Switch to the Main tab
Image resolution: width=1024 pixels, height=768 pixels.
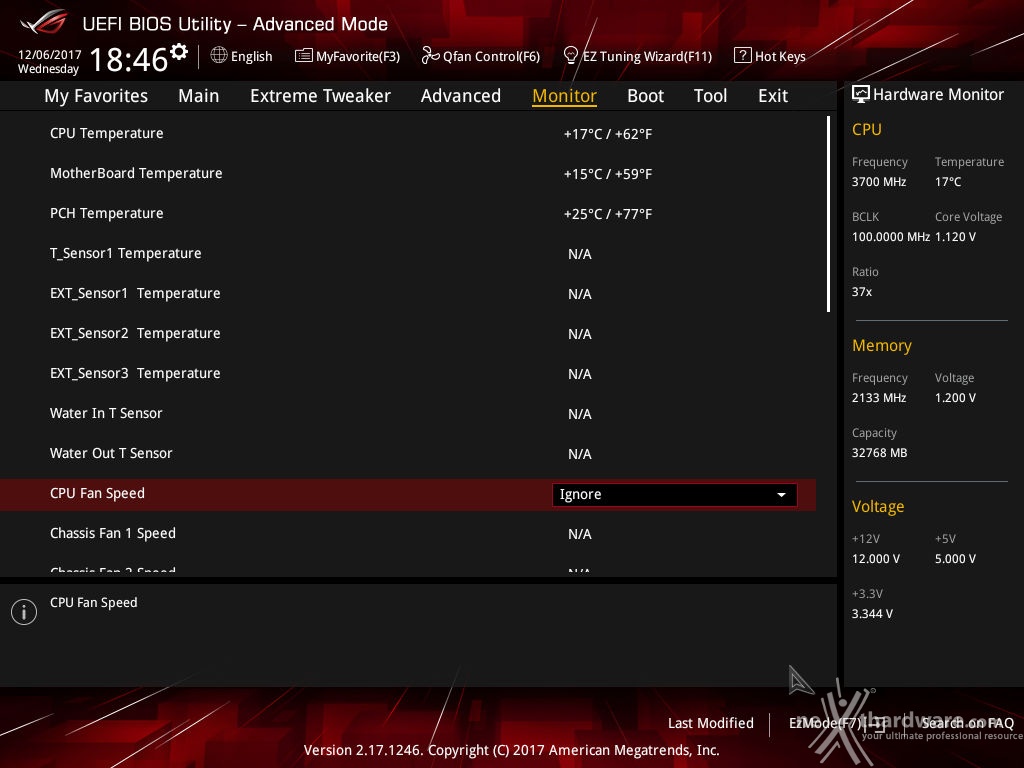[199, 96]
